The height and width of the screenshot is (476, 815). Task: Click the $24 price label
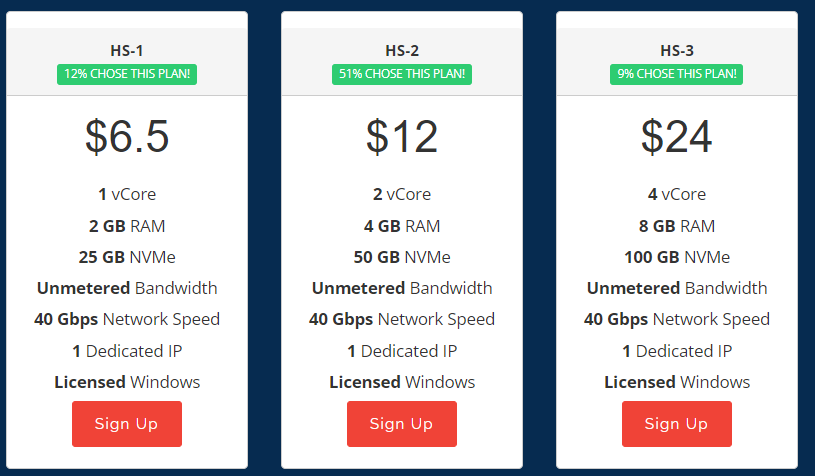(x=677, y=137)
